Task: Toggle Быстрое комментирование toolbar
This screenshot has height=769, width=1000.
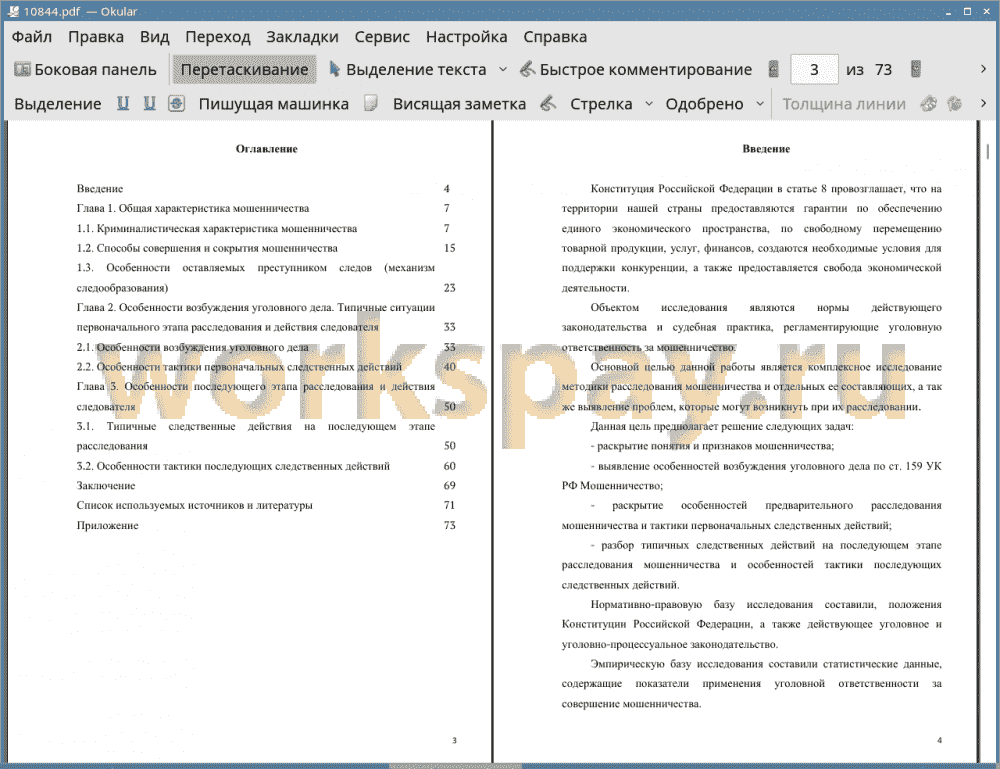Action: 636,70
